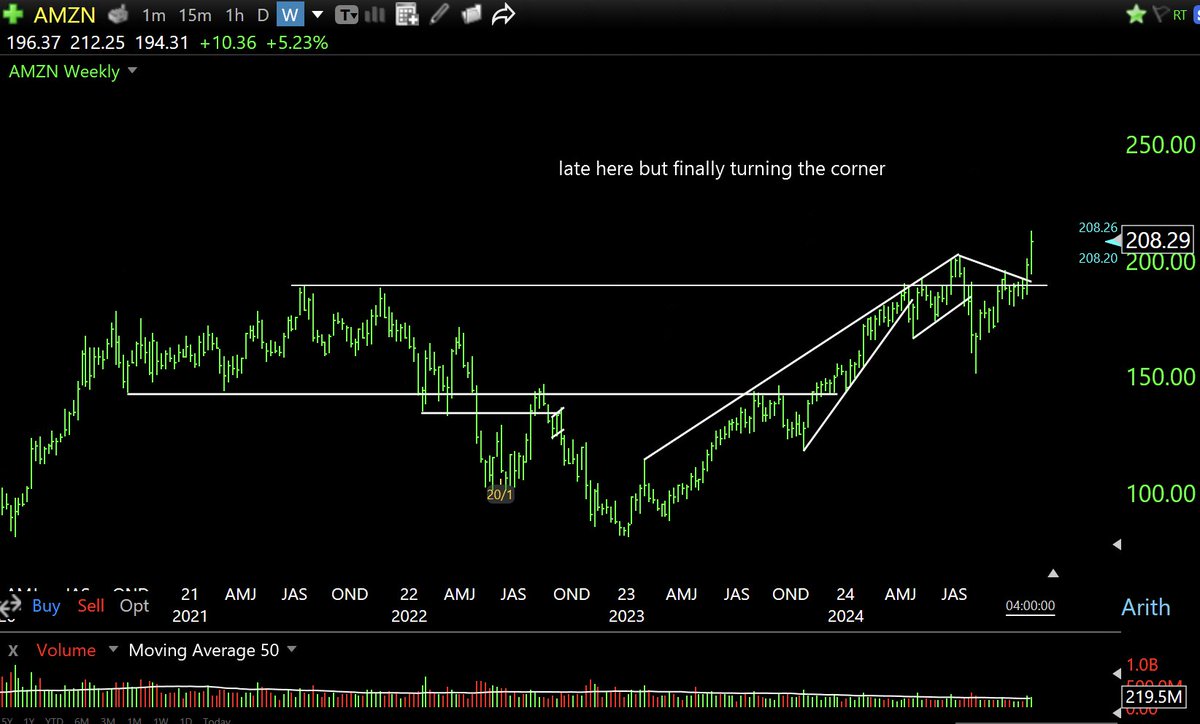1200x724 pixels.
Task: Click the left arrow below 100.00 price scale
Action: point(1117,545)
